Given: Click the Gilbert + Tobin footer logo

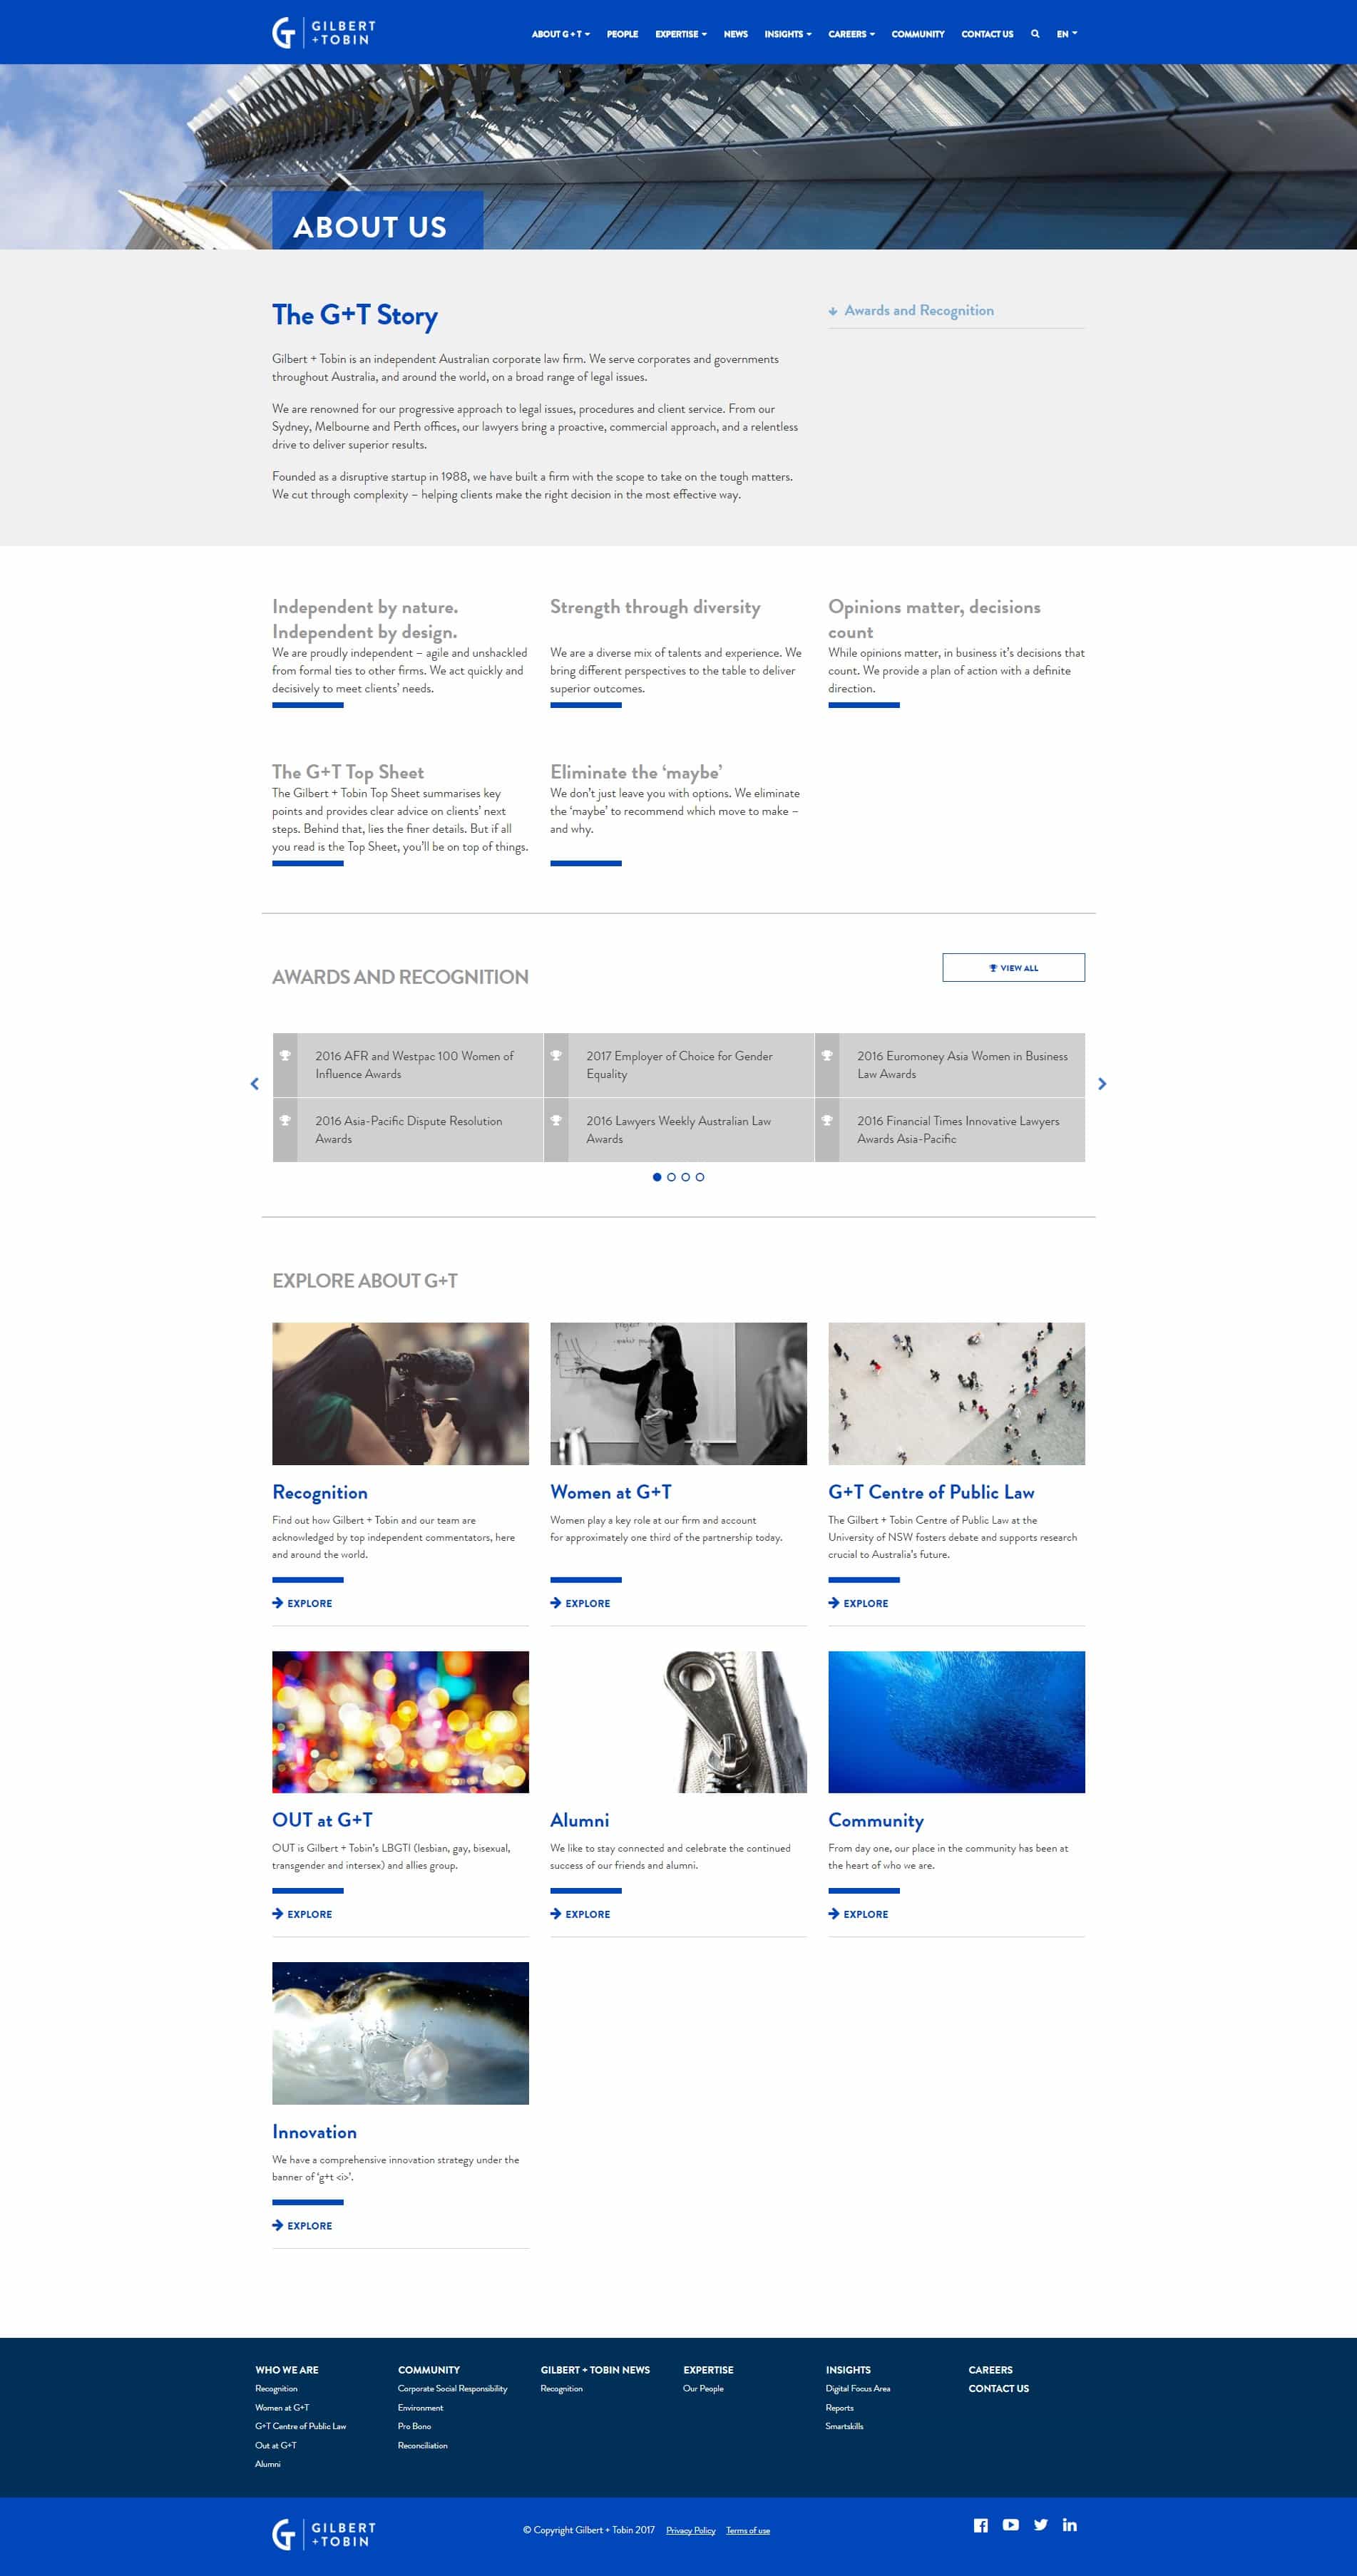Looking at the screenshot, I should pyautogui.click(x=324, y=2534).
